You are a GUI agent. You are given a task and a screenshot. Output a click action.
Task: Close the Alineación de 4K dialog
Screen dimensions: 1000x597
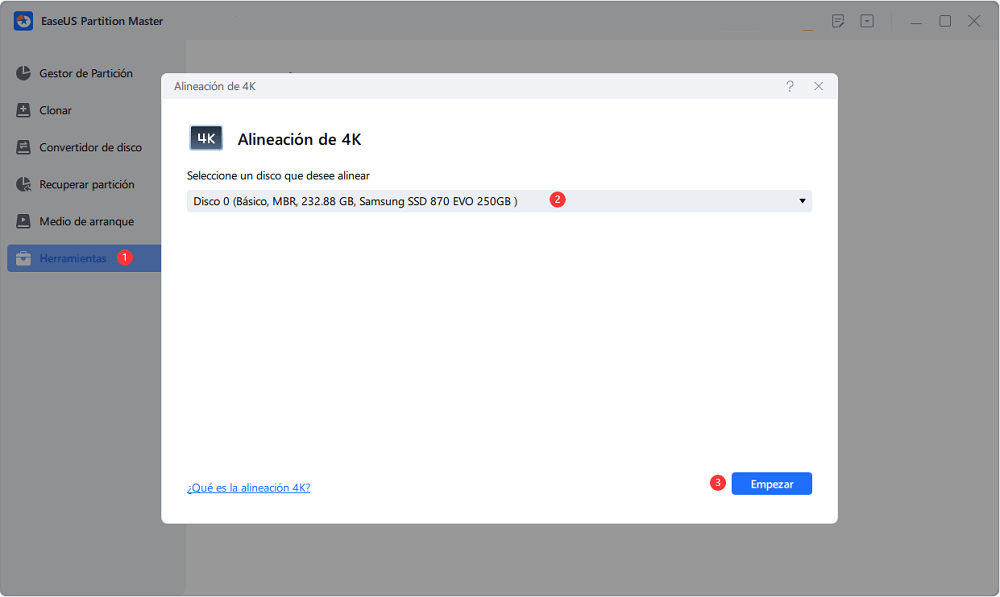(x=818, y=86)
